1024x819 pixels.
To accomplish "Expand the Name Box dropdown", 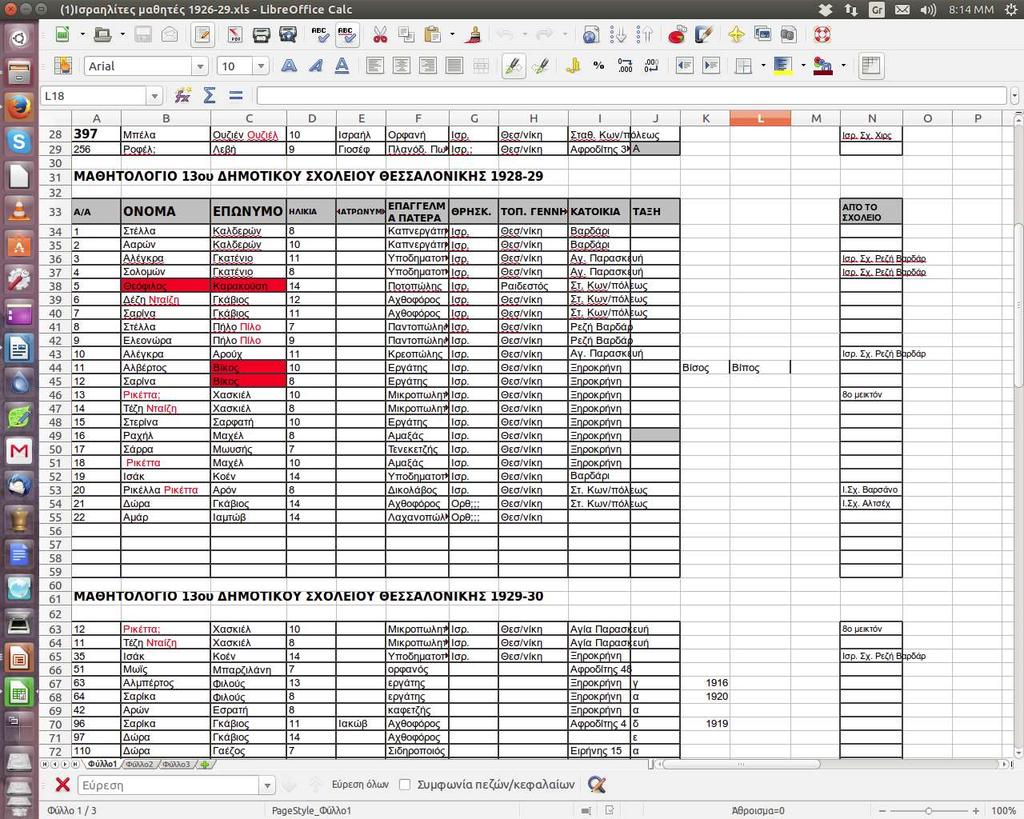I will coord(154,96).
